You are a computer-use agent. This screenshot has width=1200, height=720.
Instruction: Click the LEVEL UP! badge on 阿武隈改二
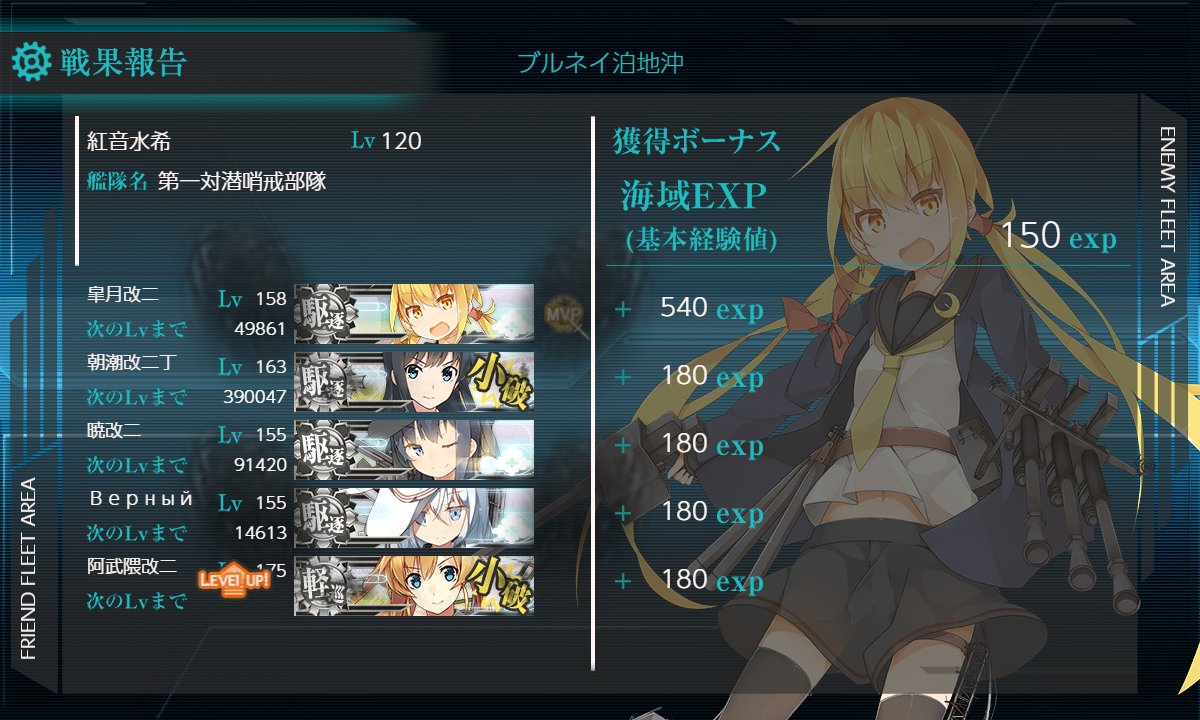tap(234, 579)
